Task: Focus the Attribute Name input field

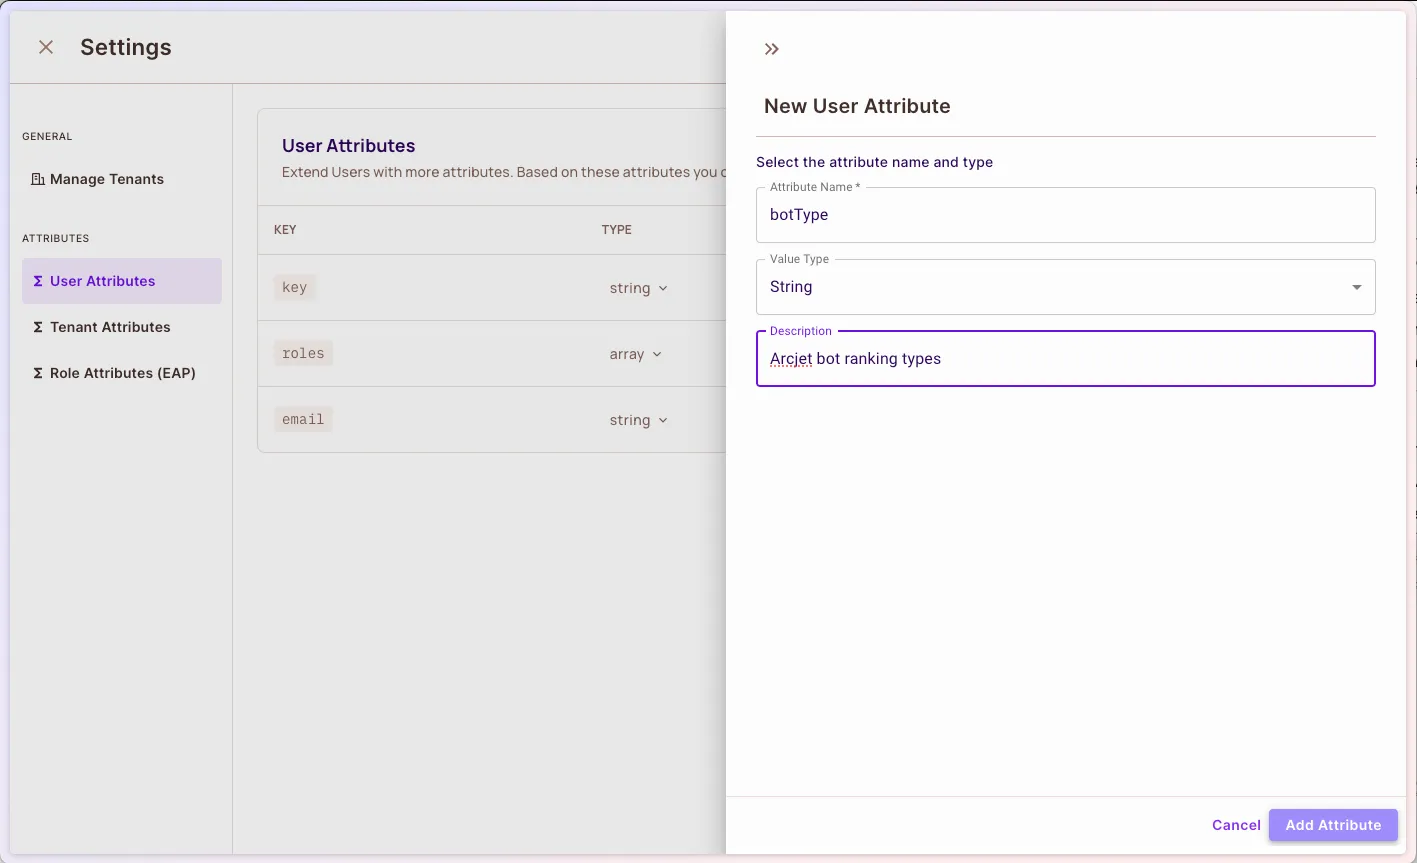Action: tap(1064, 215)
